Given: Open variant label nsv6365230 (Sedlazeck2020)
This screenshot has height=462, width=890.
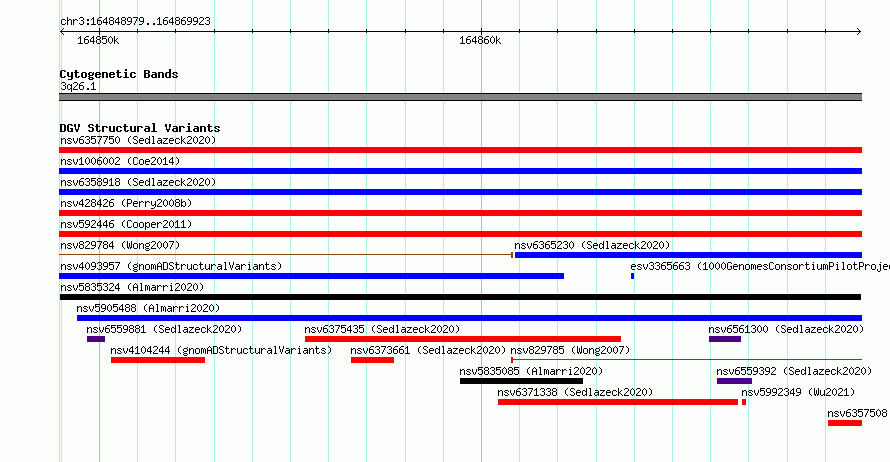Looking at the screenshot, I should coord(592,245).
